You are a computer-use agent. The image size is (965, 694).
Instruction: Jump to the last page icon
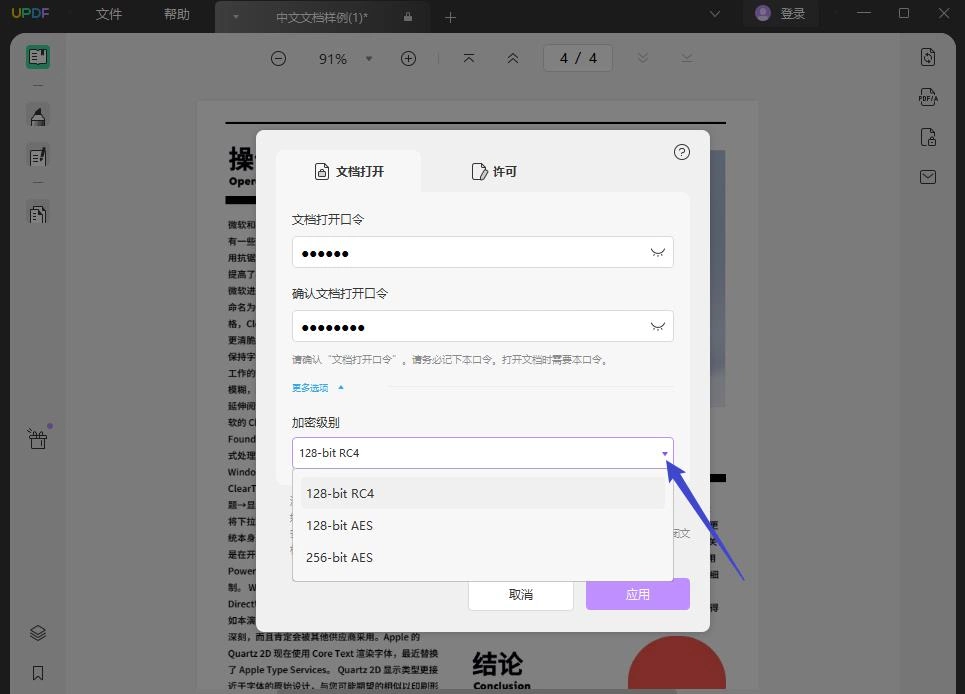[x=687, y=58]
